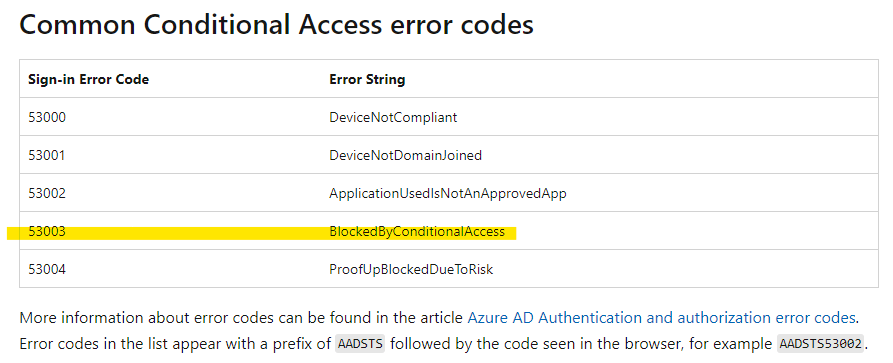893x363 pixels.
Task: Select the ProofUpBlockedDueToRisk error string
Action: tap(411, 269)
